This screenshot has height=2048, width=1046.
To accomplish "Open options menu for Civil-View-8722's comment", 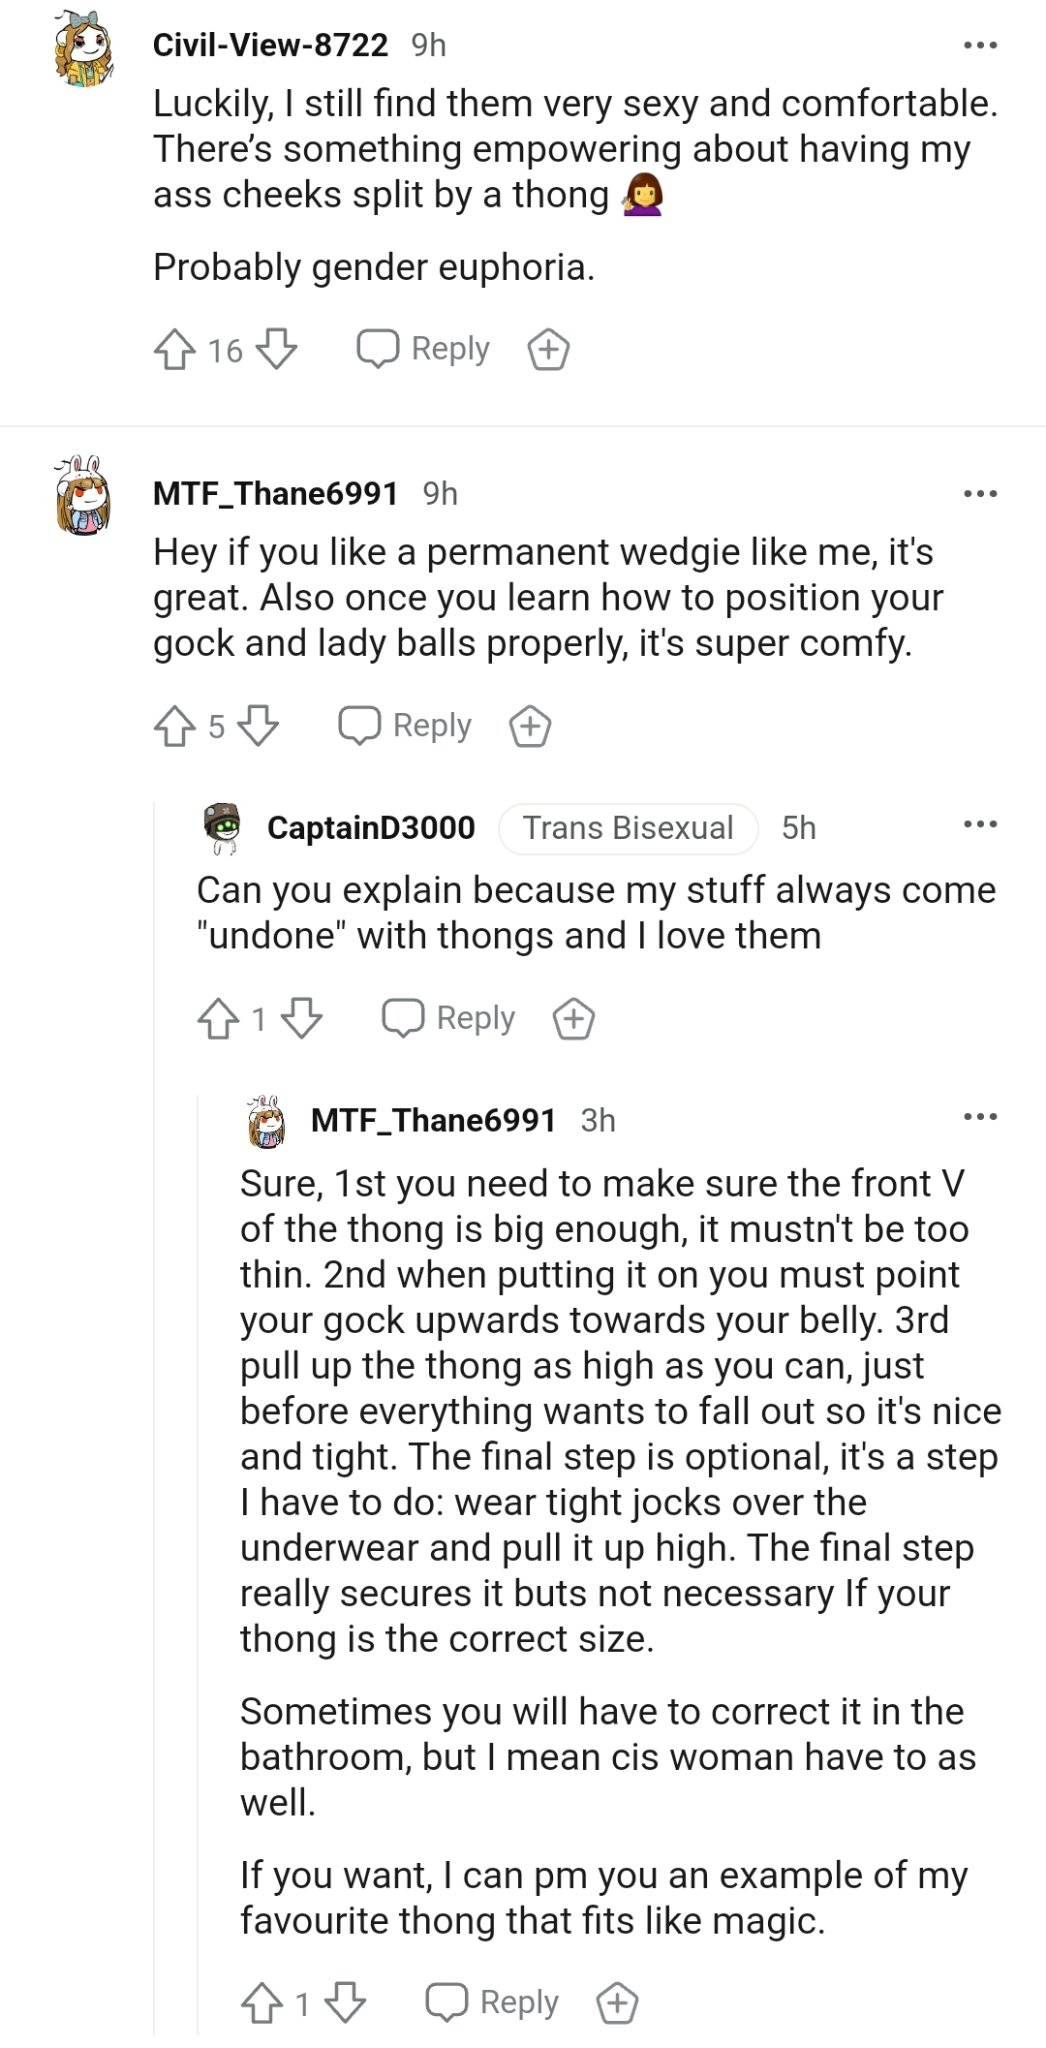I will 980,45.
